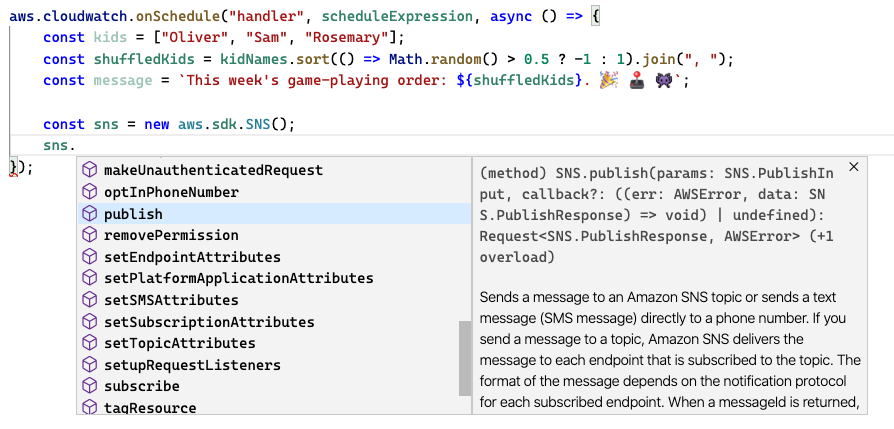The height and width of the screenshot is (429, 894).
Task: Click the cube icon beside setTopicAttributes
Action: tap(90, 343)
